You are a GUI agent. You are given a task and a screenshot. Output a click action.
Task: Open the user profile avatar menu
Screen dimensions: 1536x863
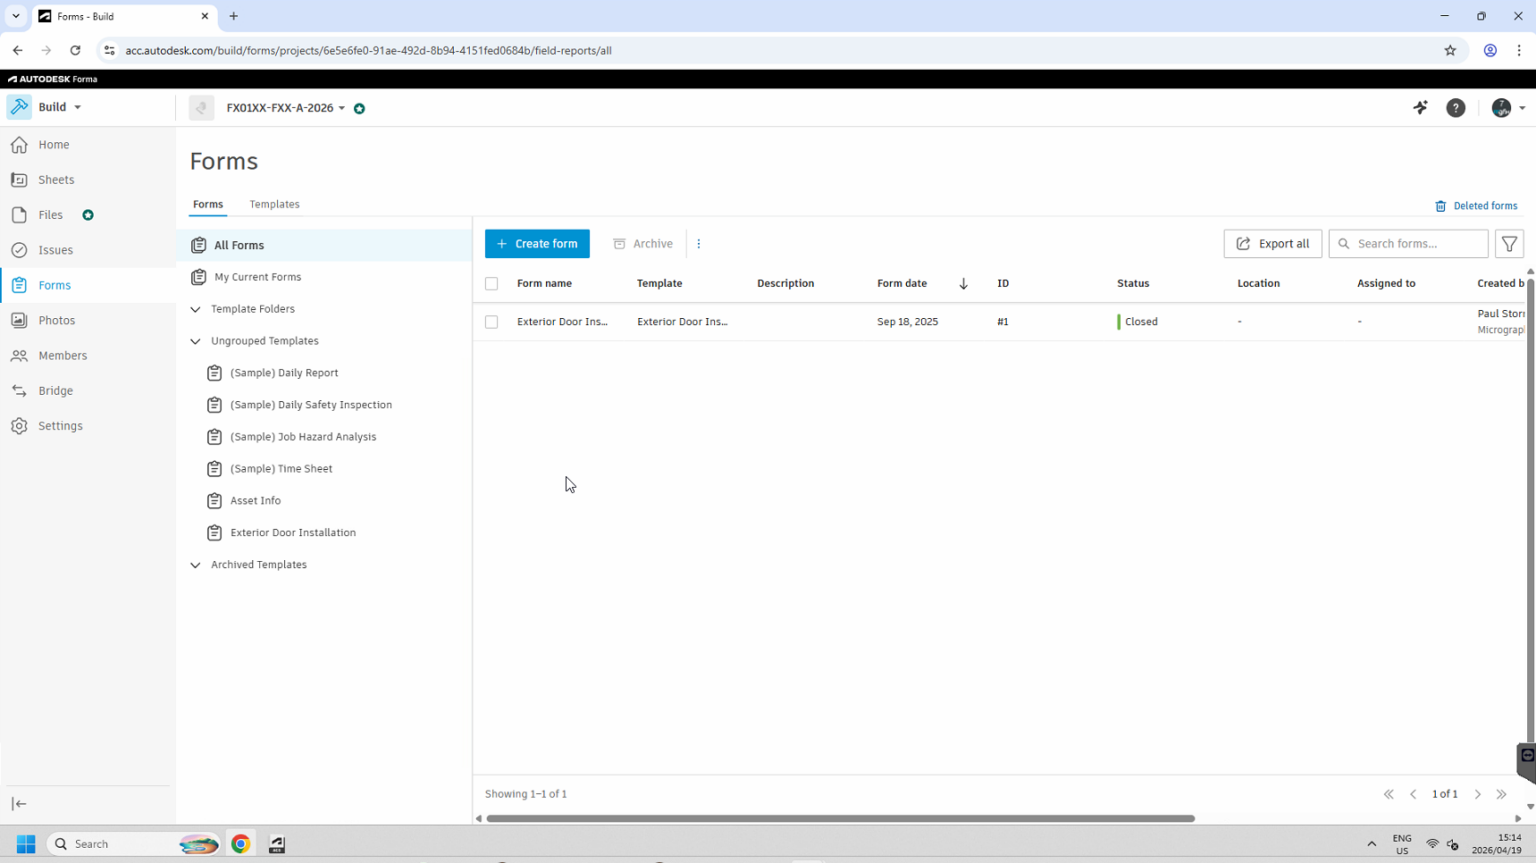click(x=1507, y=108)
